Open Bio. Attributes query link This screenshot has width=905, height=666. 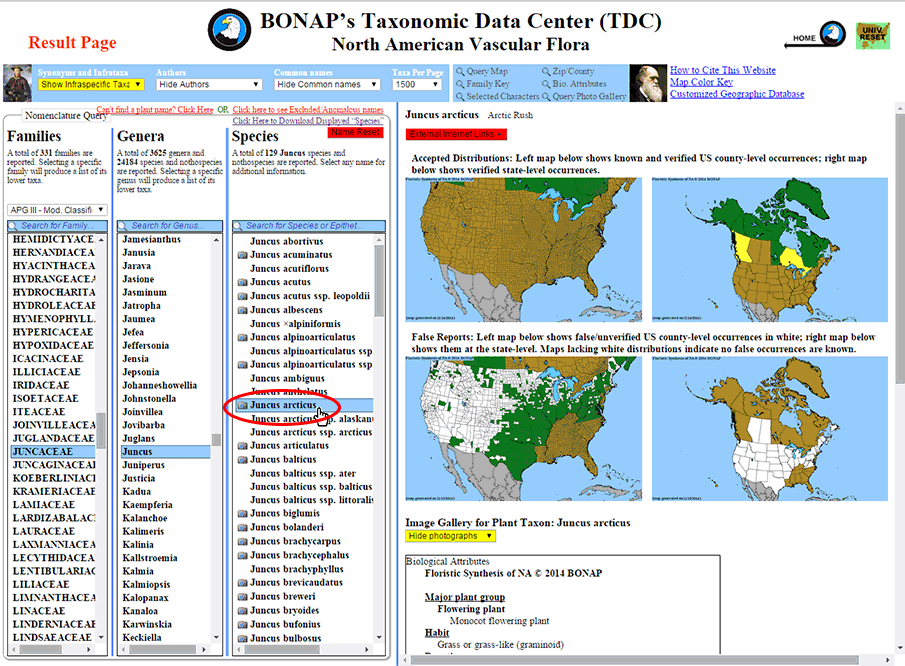574,84
